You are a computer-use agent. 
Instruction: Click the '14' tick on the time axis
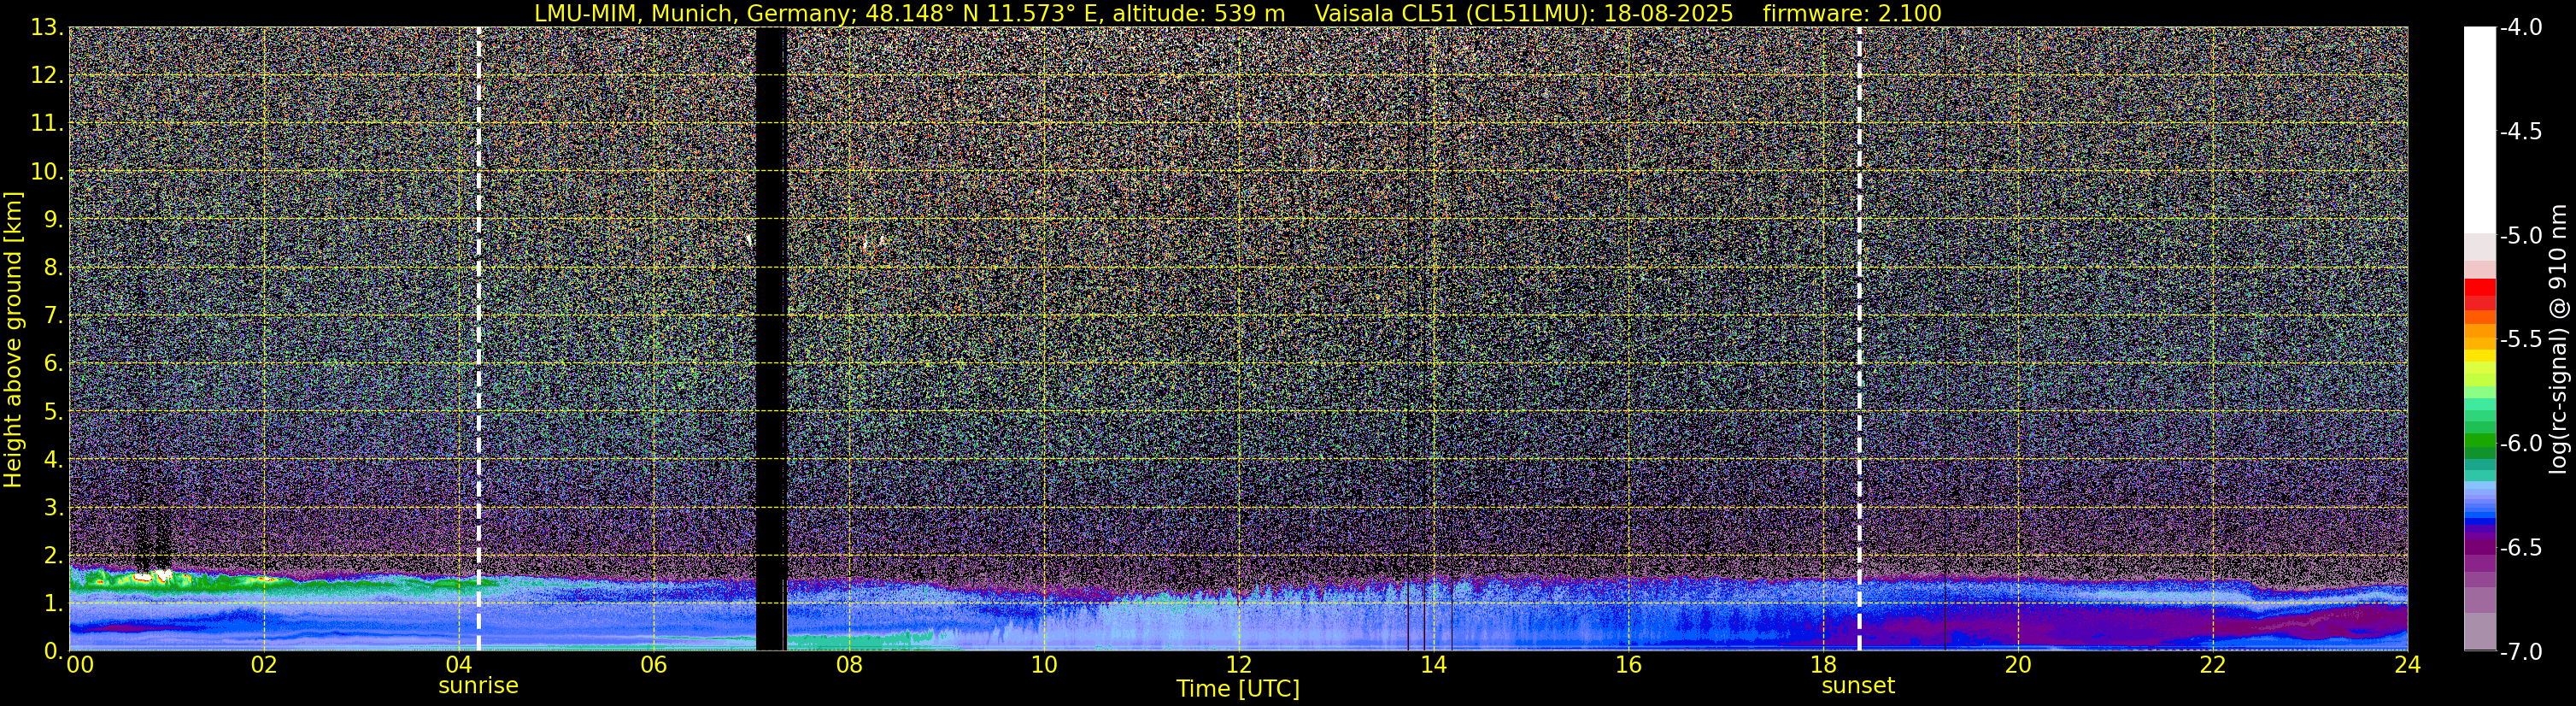pos(1434,666)
